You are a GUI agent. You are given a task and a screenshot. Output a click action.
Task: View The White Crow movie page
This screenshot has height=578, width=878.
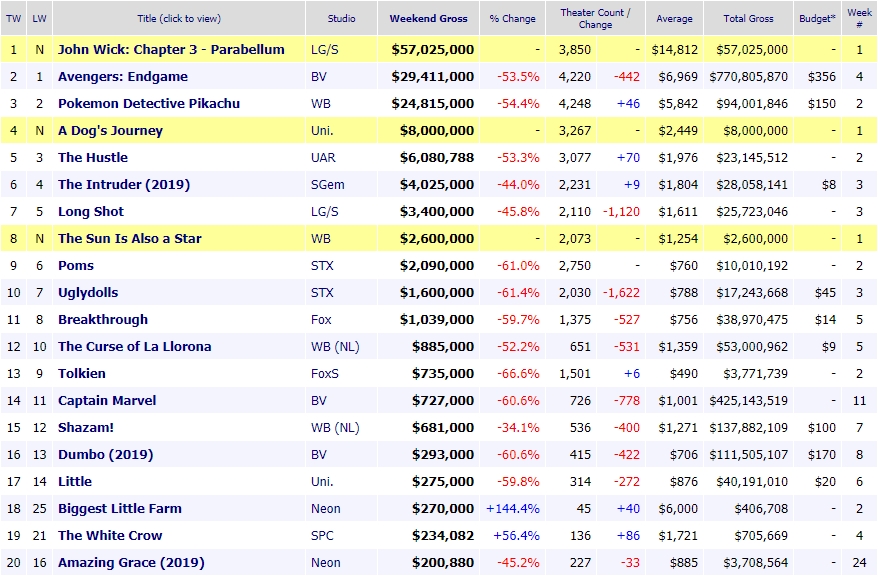pos(110,535)
